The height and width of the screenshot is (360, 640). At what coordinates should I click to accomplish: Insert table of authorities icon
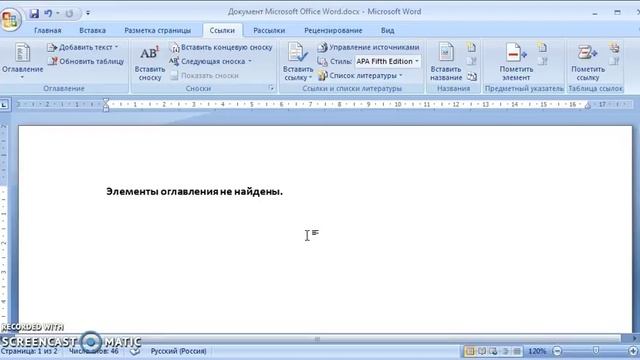point(614,47)
